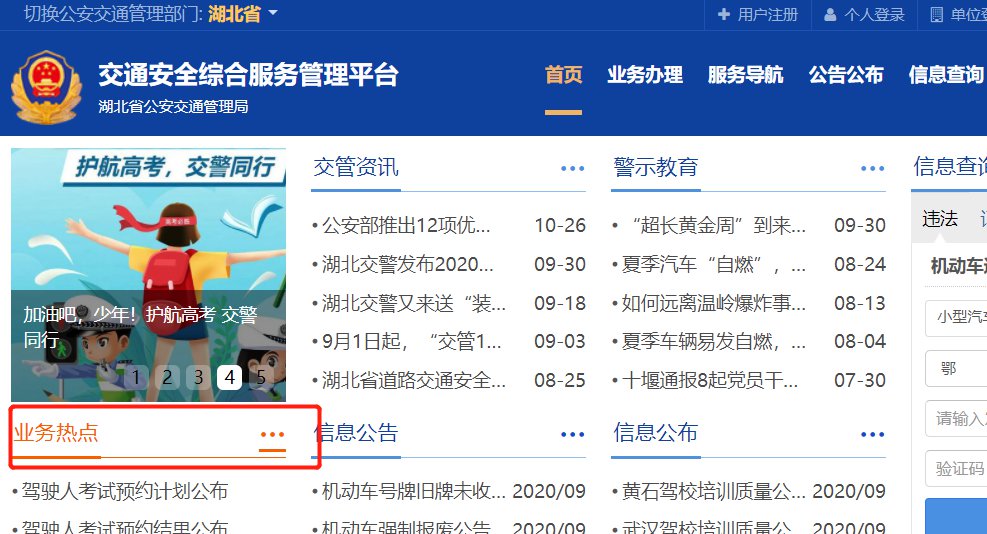The image size is (987, 534).
Task: Open the 小型汽车 vehicle type dropdown
Action: [x=956, y=317]
